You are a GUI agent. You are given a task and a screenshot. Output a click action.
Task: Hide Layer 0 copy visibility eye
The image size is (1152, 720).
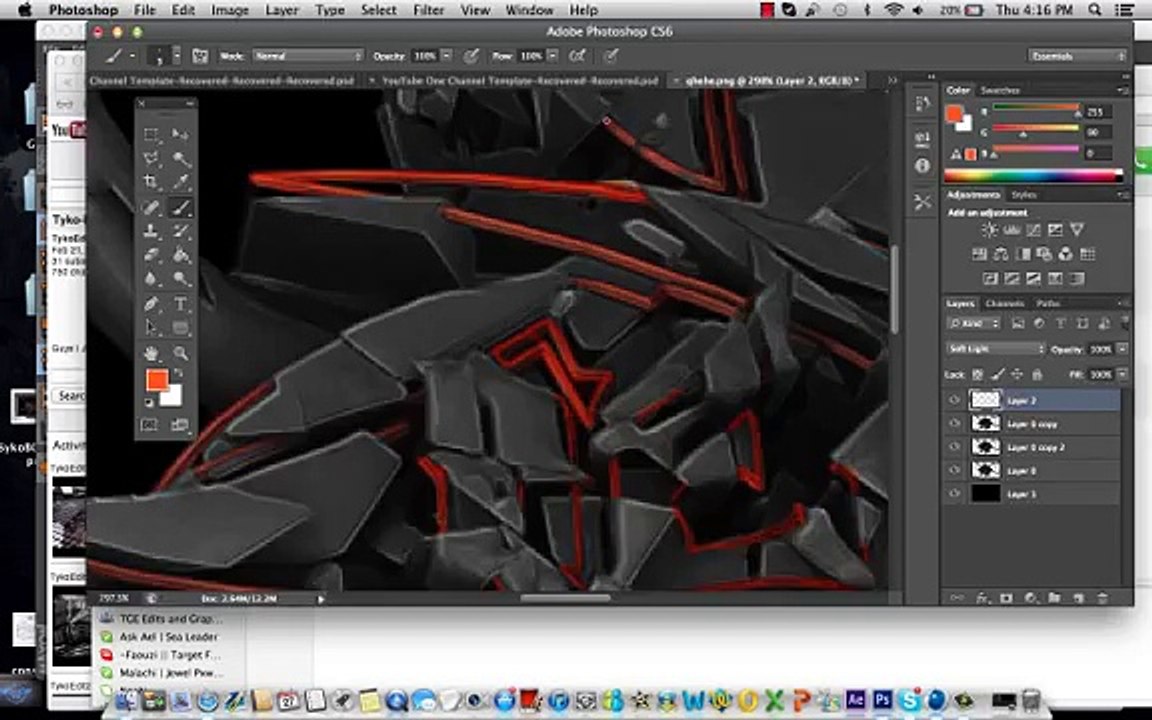[x=954, y=424]
